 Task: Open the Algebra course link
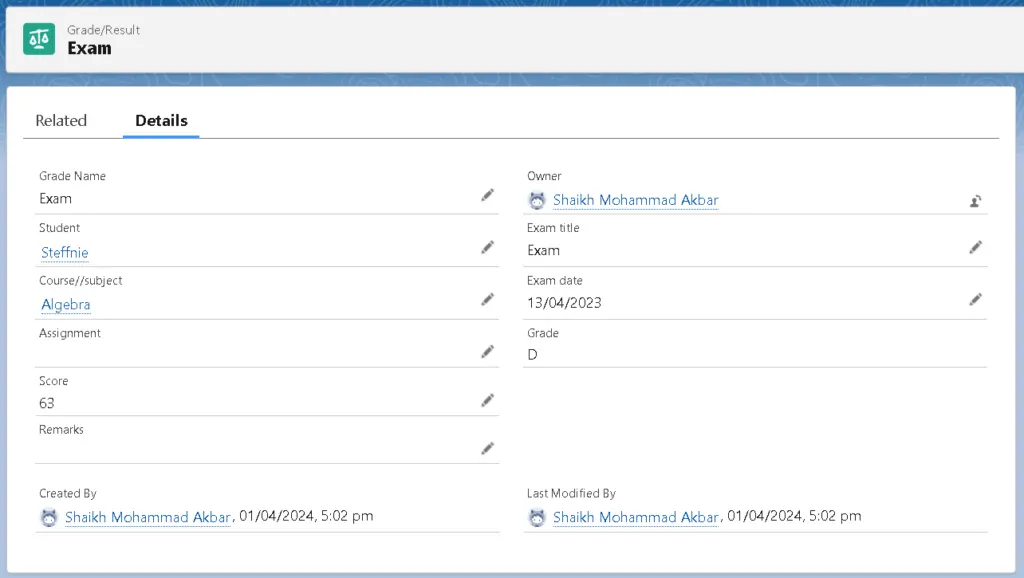point(66,305)
